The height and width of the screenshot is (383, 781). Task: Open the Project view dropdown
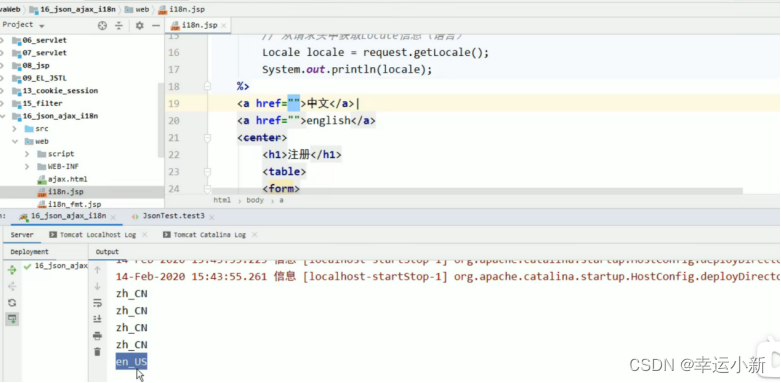coord(41,26)
